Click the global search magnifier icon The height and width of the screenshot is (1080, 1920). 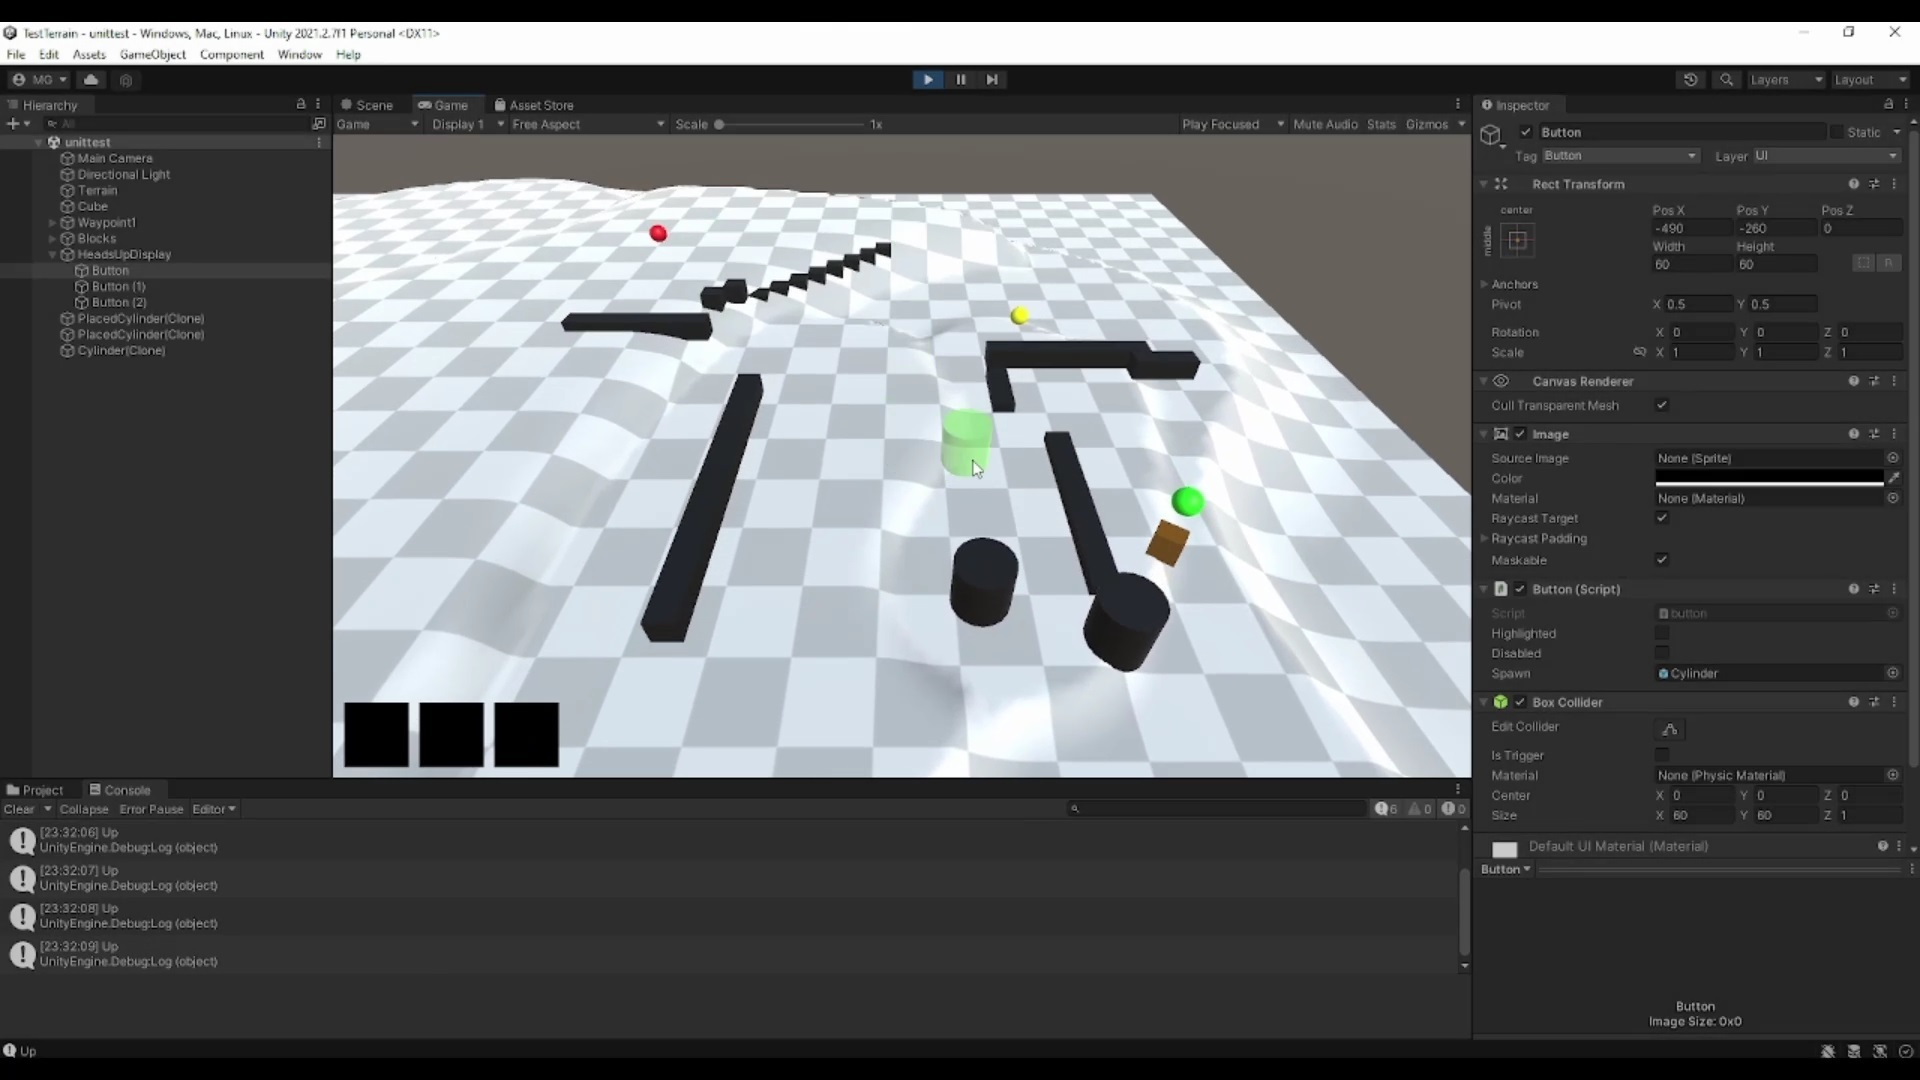[x=1727, y=80]
